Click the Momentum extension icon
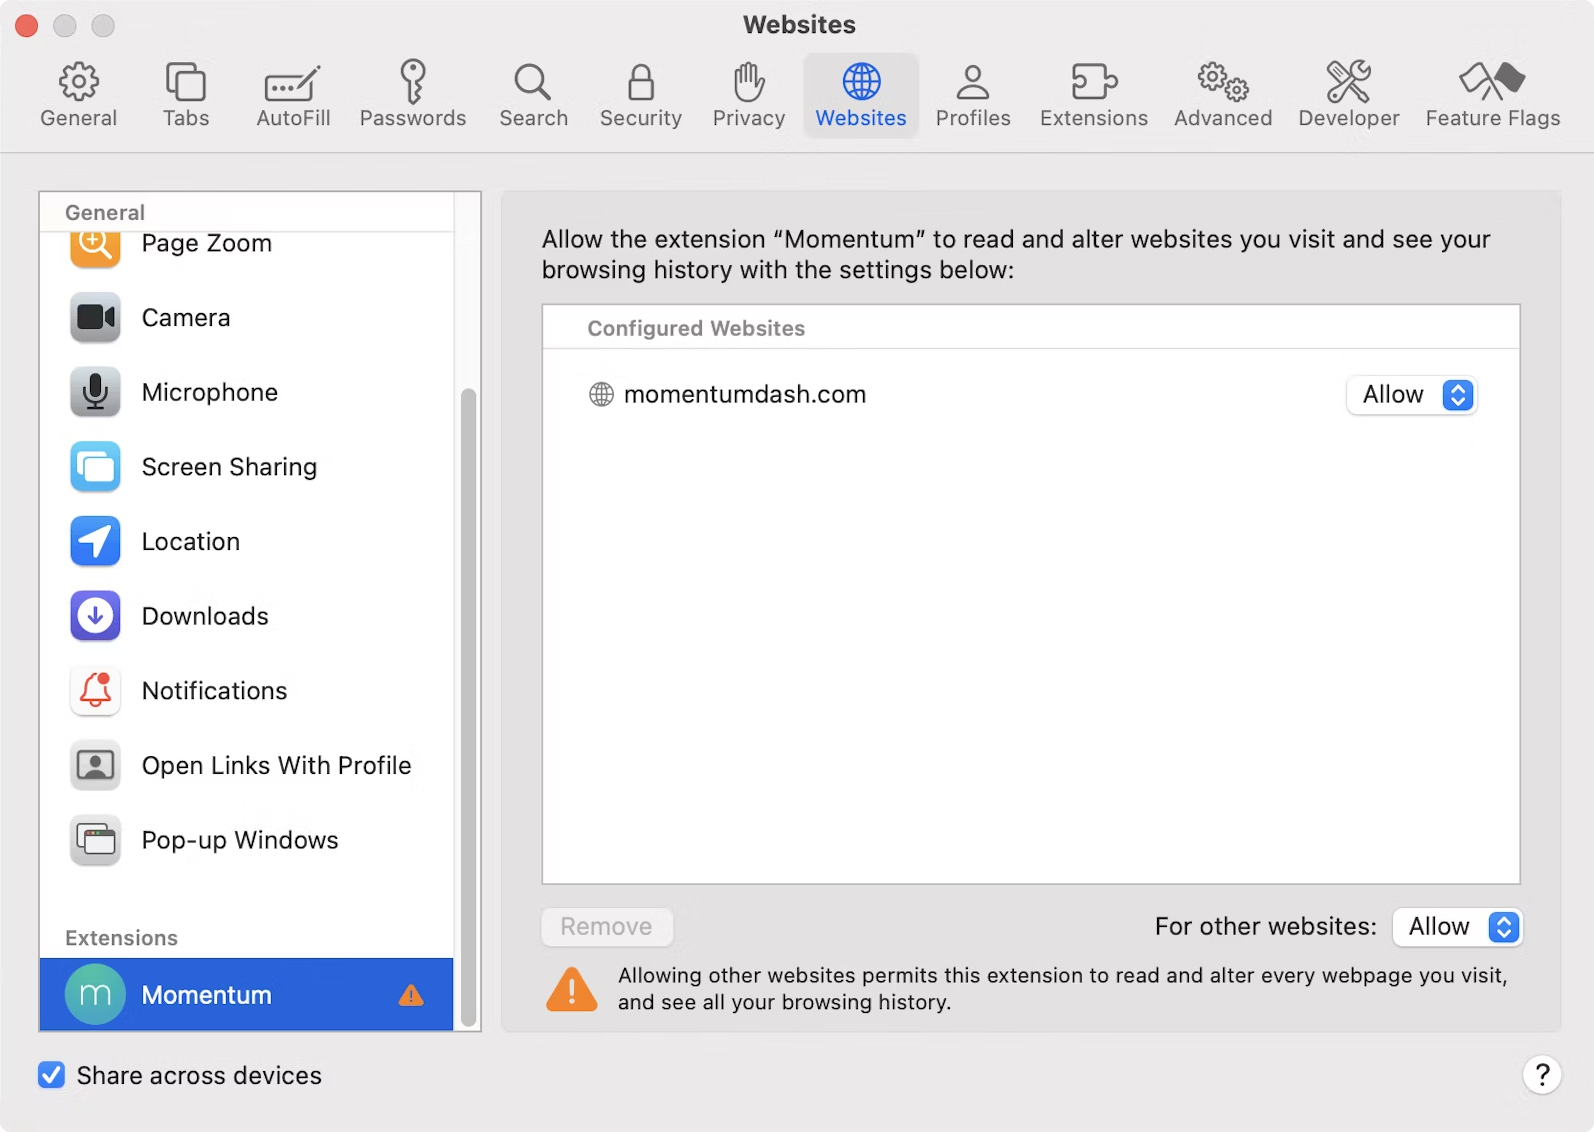 pyautogui.click(x=95, y=994)
